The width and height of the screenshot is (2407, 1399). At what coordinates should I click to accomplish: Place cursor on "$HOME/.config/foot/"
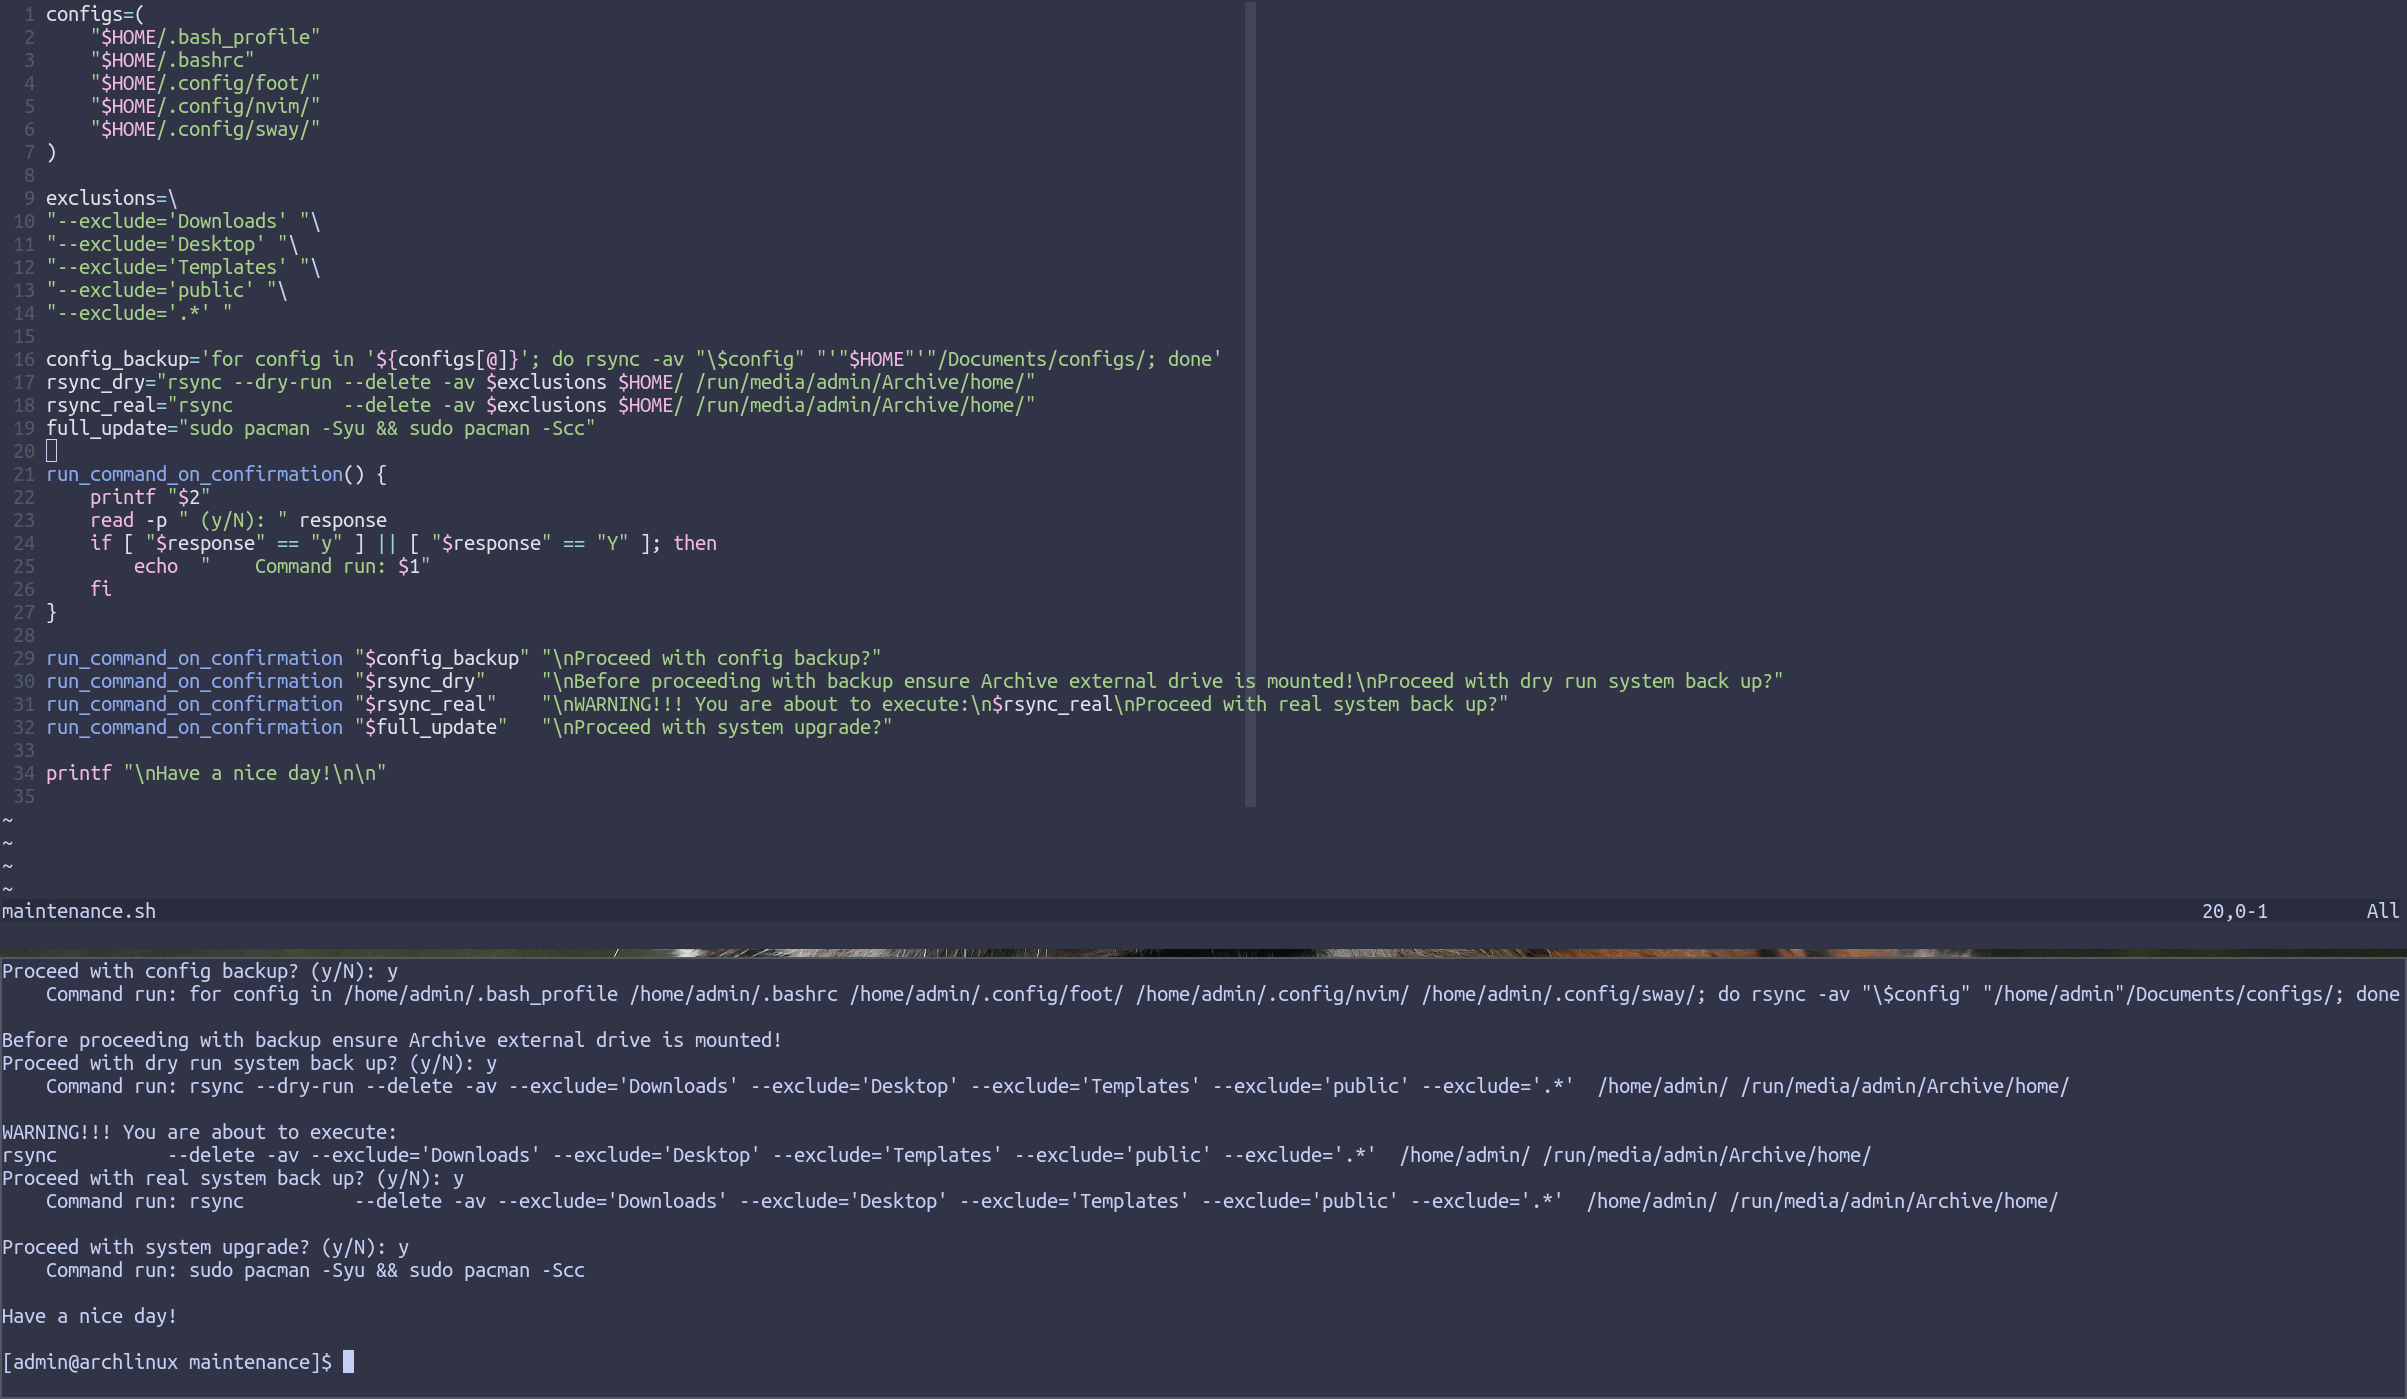pyautogui.click(x=205, y=83)
